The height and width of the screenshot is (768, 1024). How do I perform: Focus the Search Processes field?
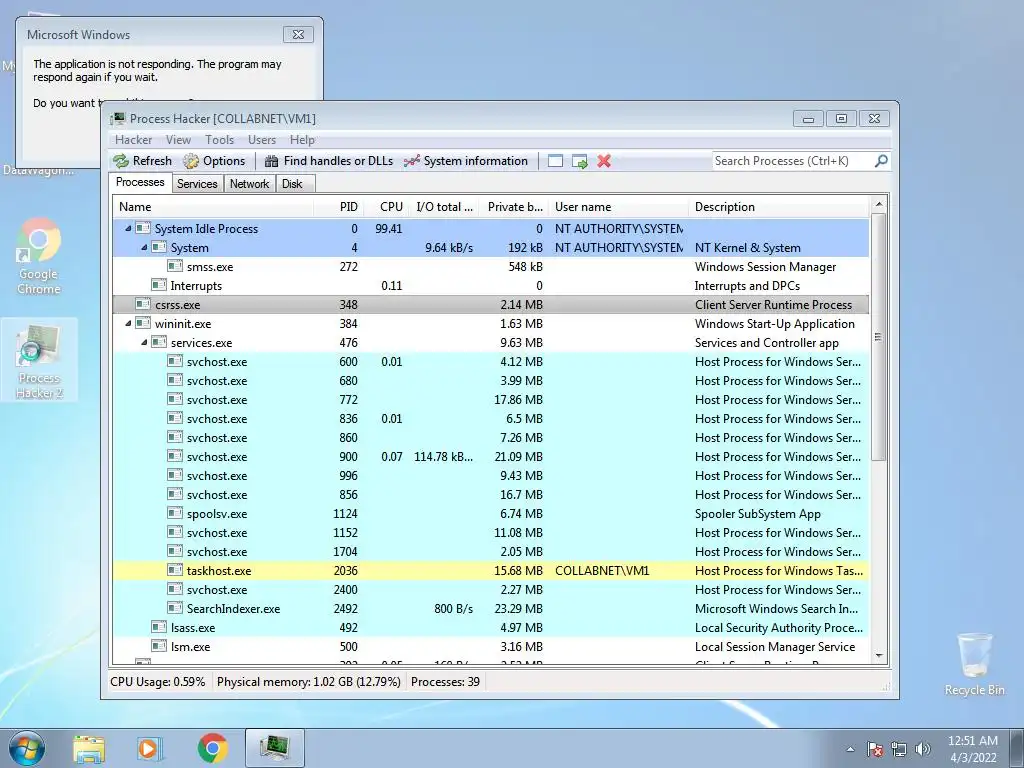793,161
